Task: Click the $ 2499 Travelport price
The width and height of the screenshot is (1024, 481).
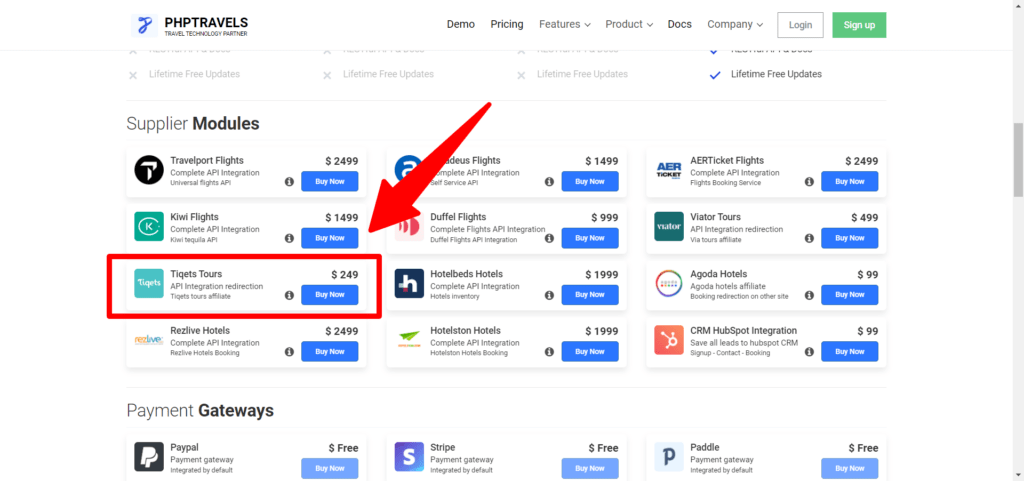Action: (x=342, y=161)
